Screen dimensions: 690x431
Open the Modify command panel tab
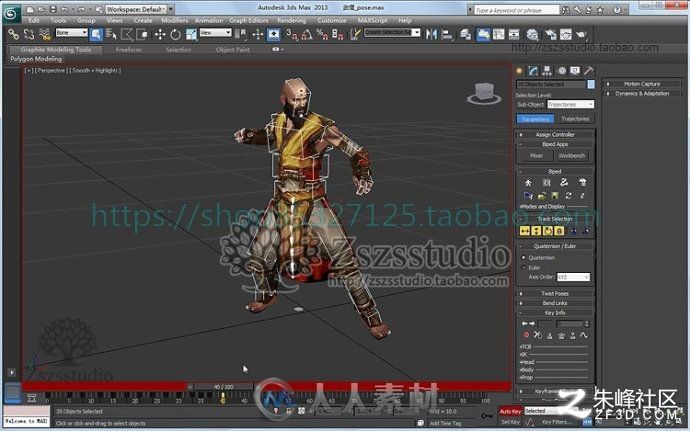coord(533,71)
